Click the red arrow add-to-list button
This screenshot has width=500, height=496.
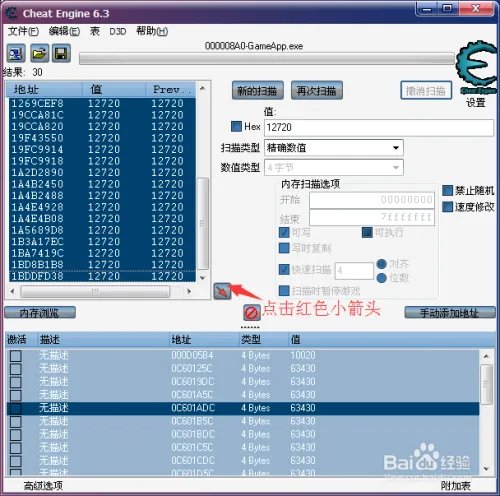222,291
